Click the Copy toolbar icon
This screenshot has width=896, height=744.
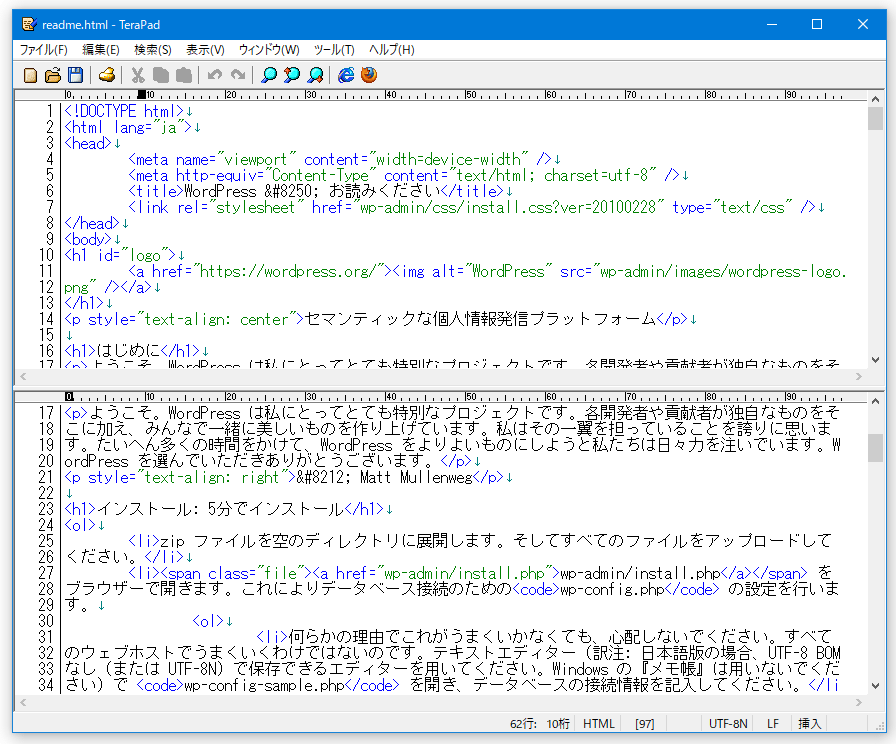(x=161, y=75)
